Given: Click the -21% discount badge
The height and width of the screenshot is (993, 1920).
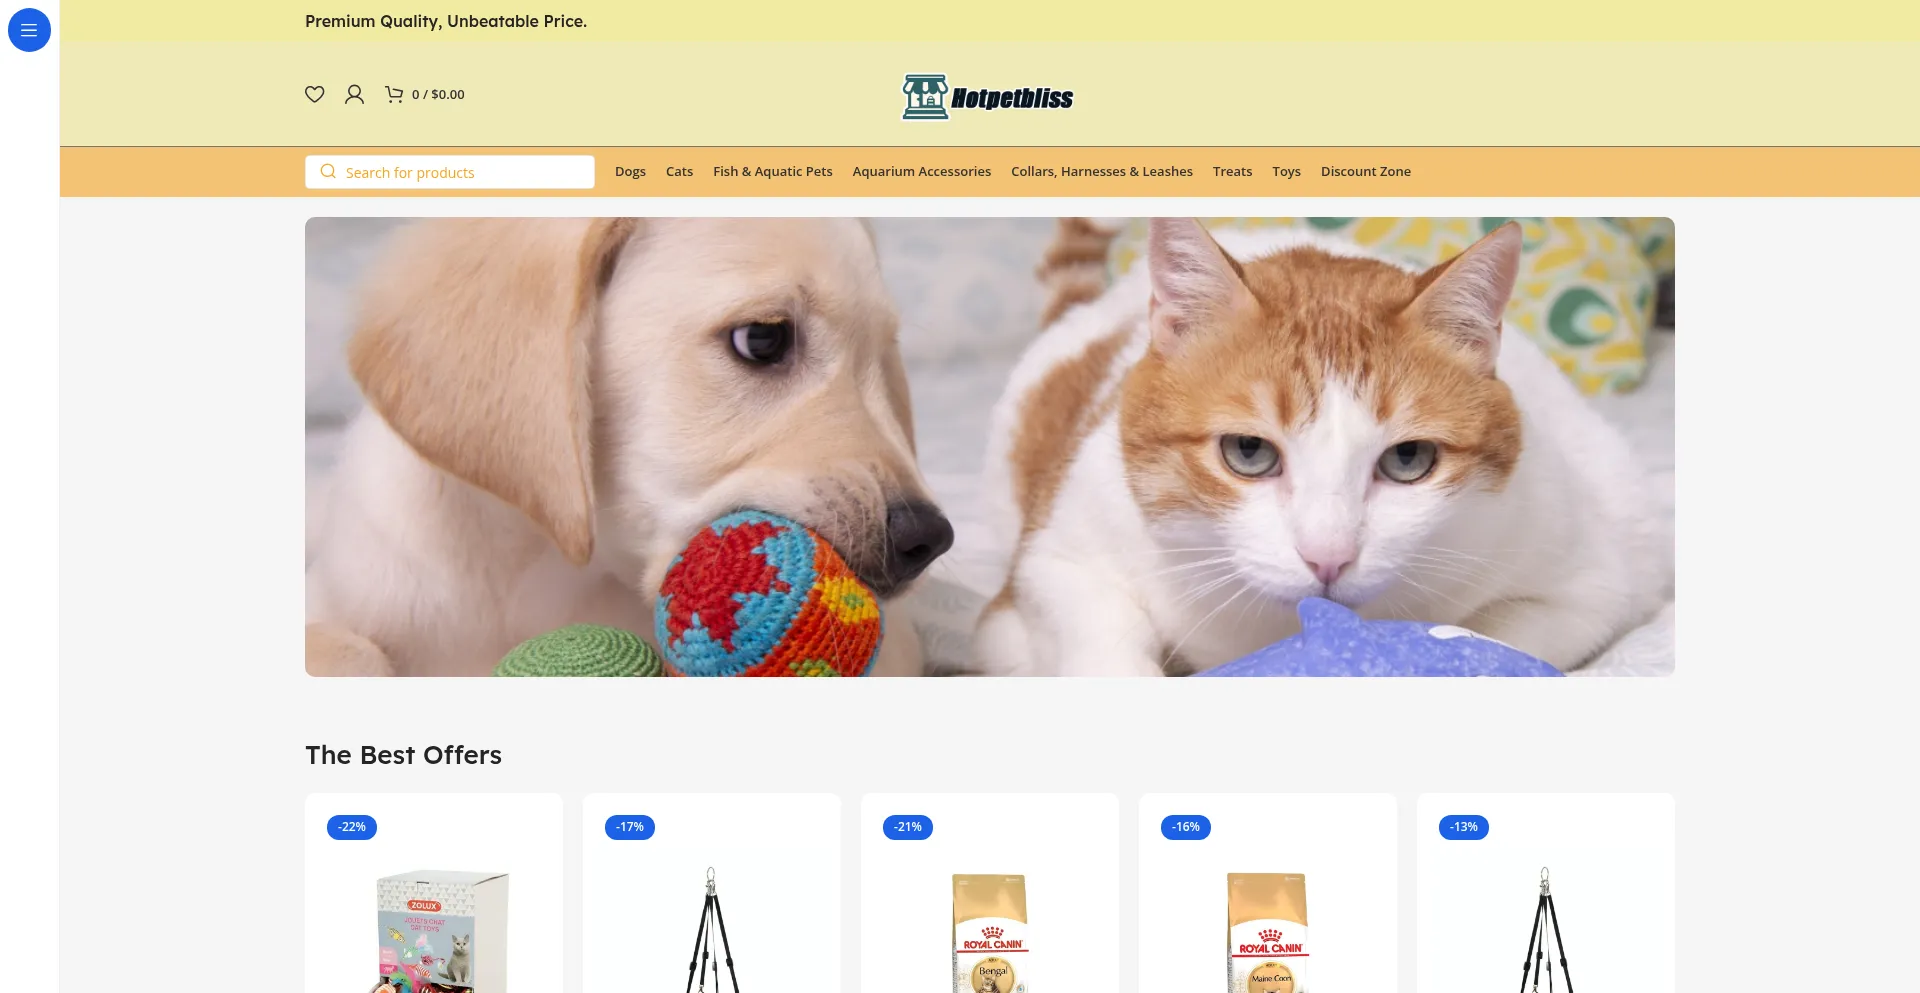Looking at the screenshot, I should coord(908,827).
